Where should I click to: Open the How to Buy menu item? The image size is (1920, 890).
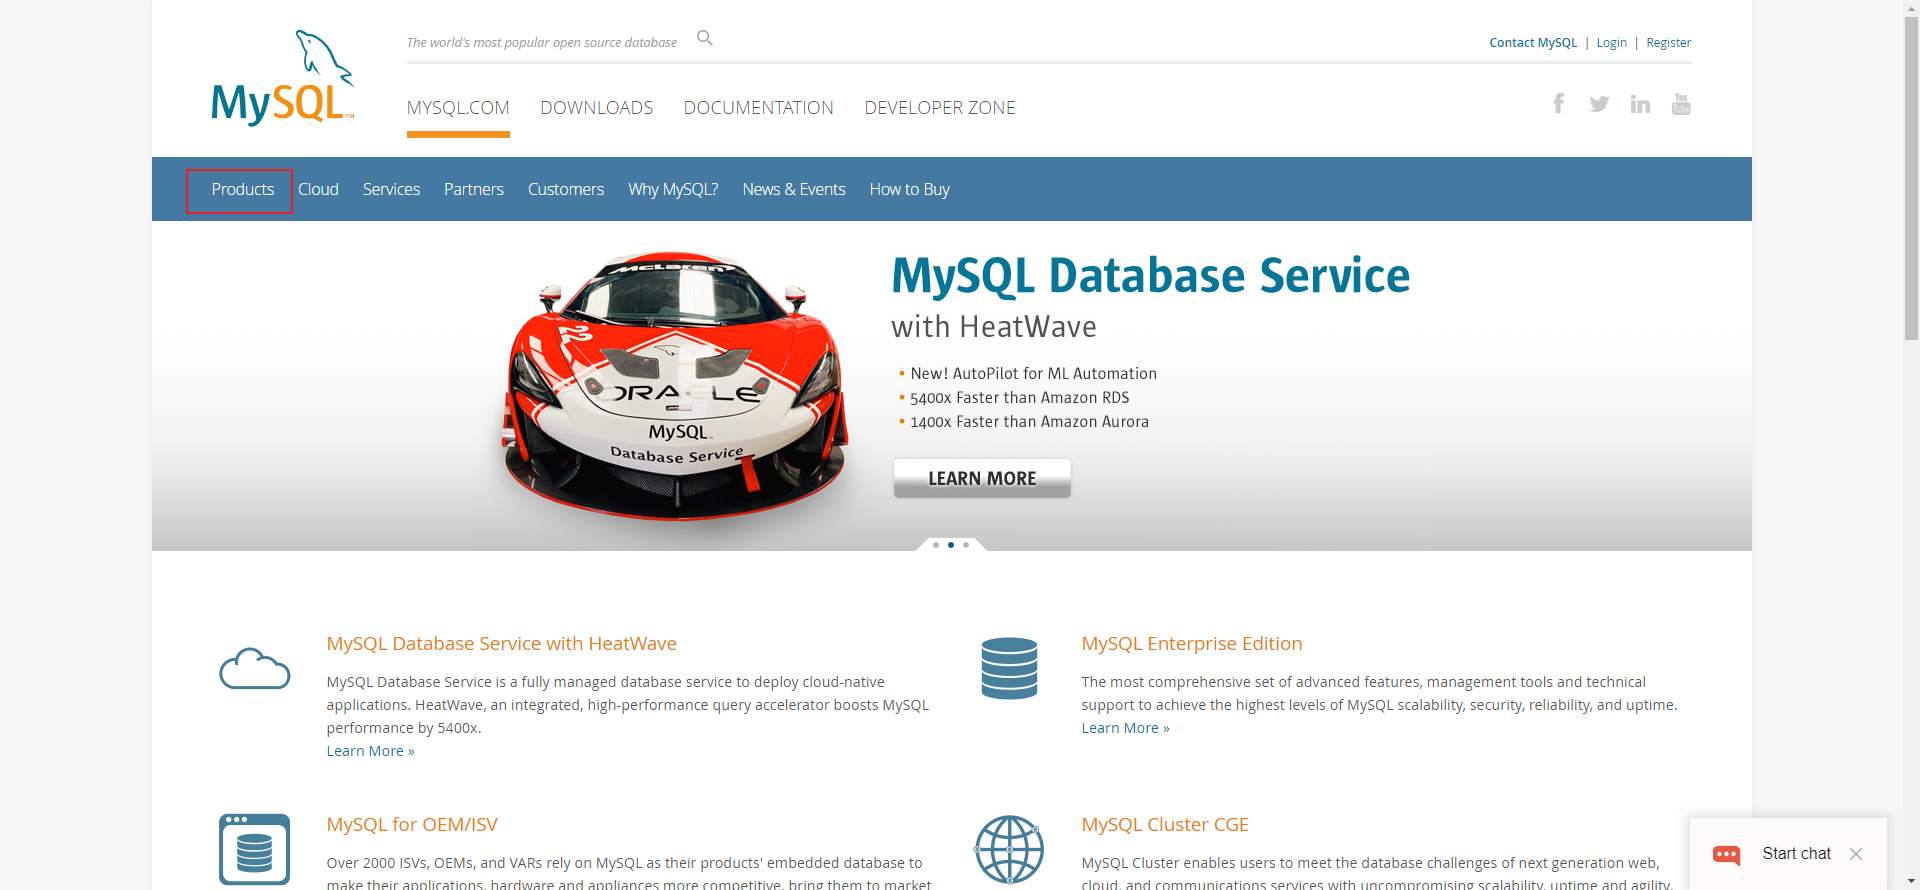[910, 190]
